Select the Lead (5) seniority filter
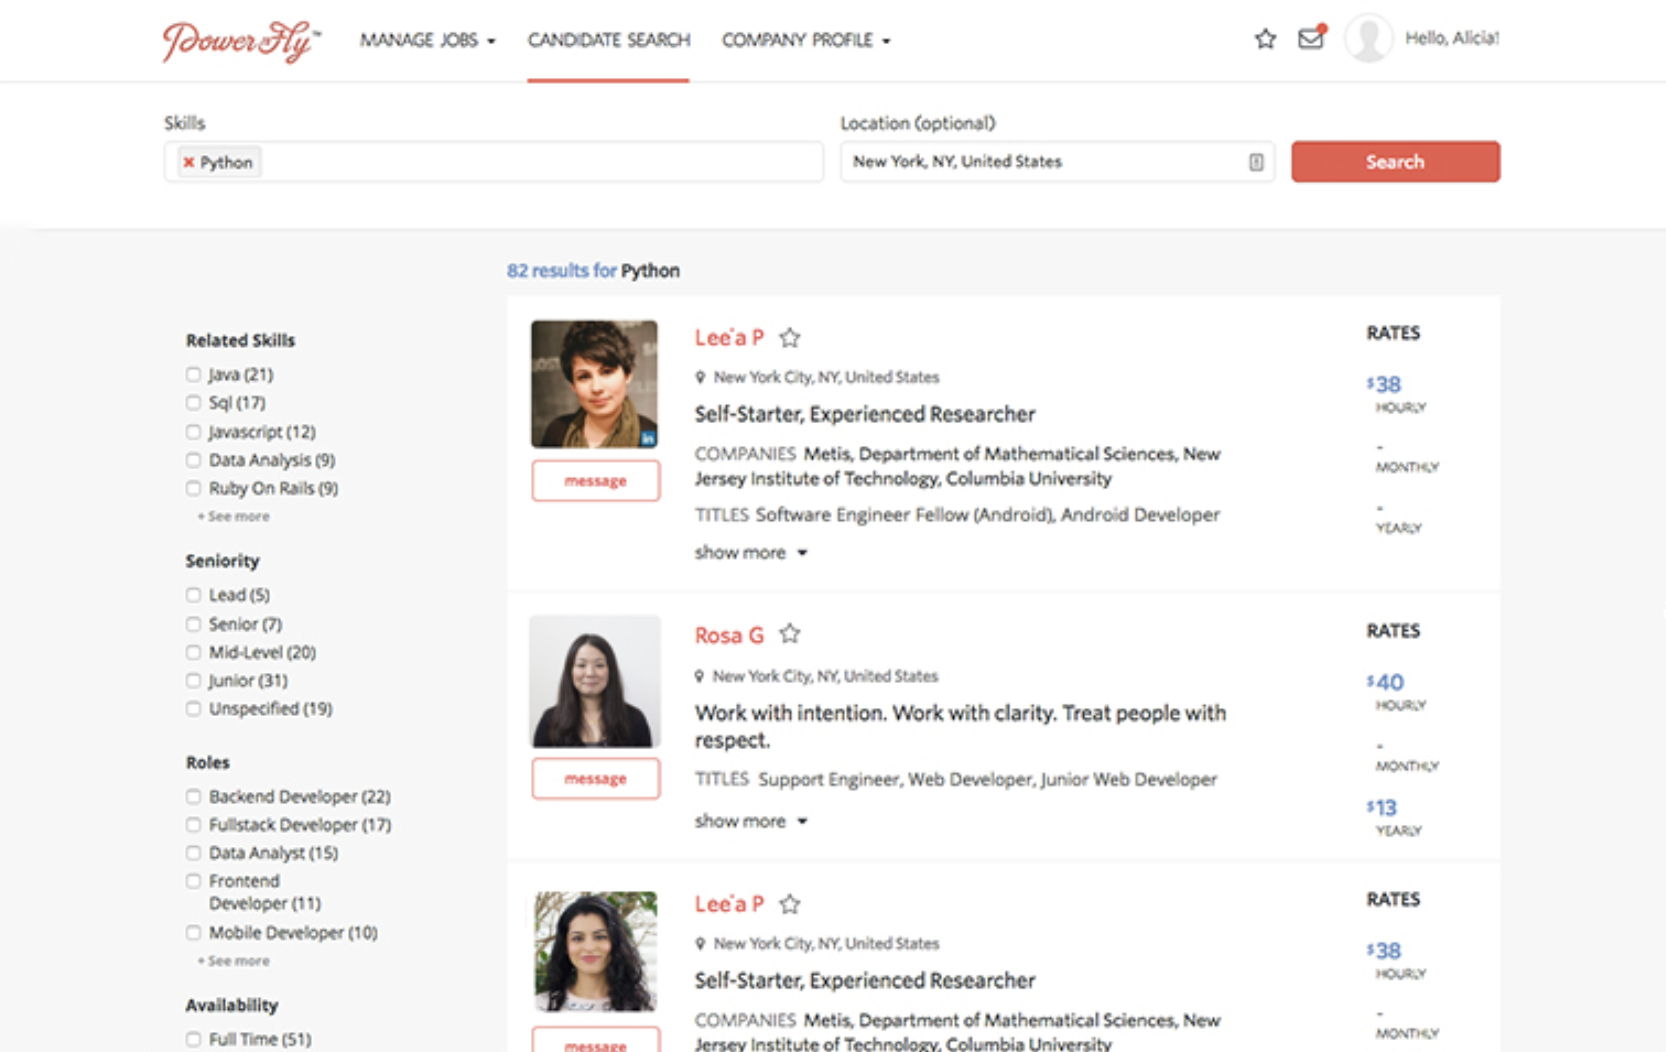The height and width of the screenshot is (1052, 1666). point(193,594)
